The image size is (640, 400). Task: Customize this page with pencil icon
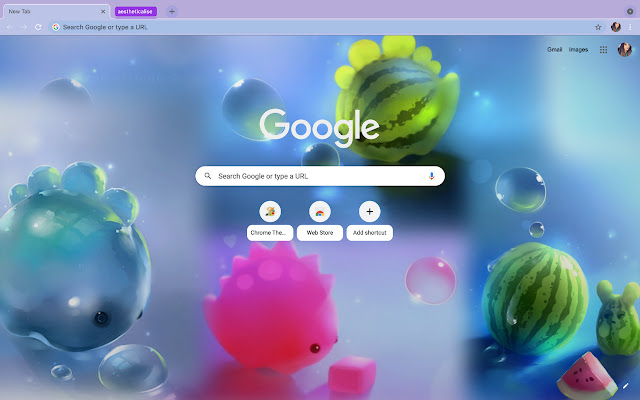click(625, 386)
